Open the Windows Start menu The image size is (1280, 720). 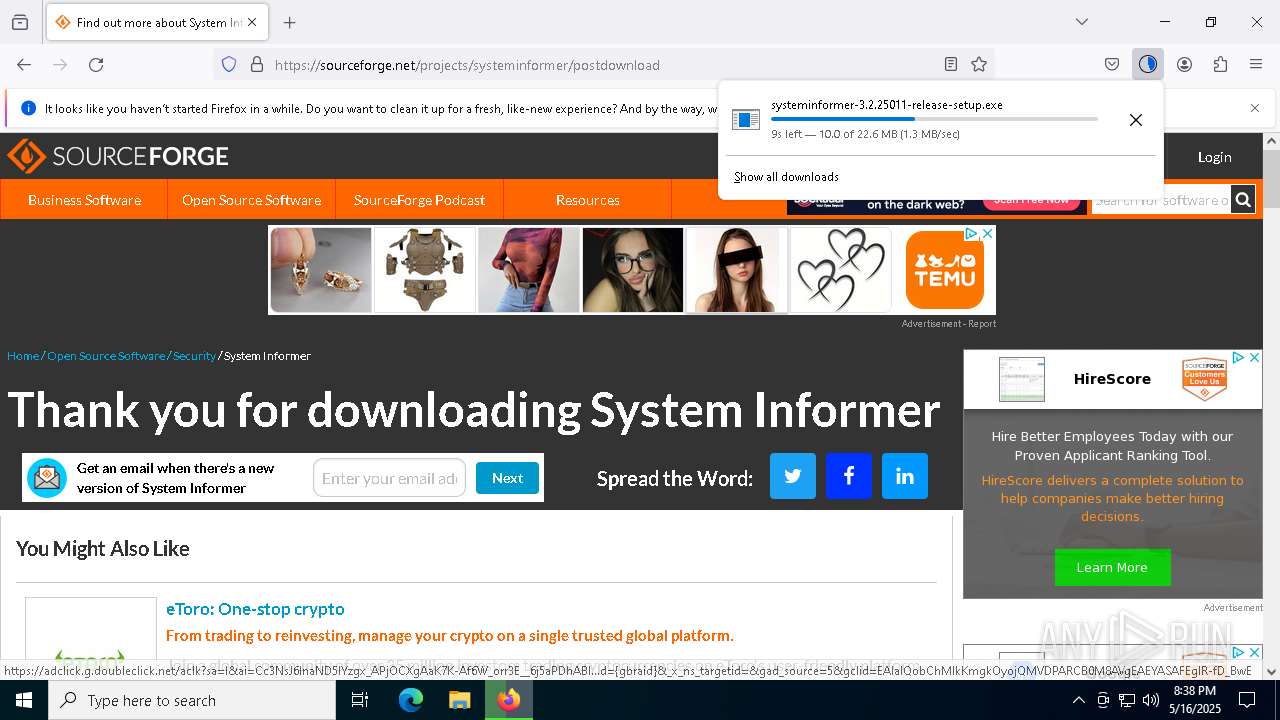coord(24,700)
